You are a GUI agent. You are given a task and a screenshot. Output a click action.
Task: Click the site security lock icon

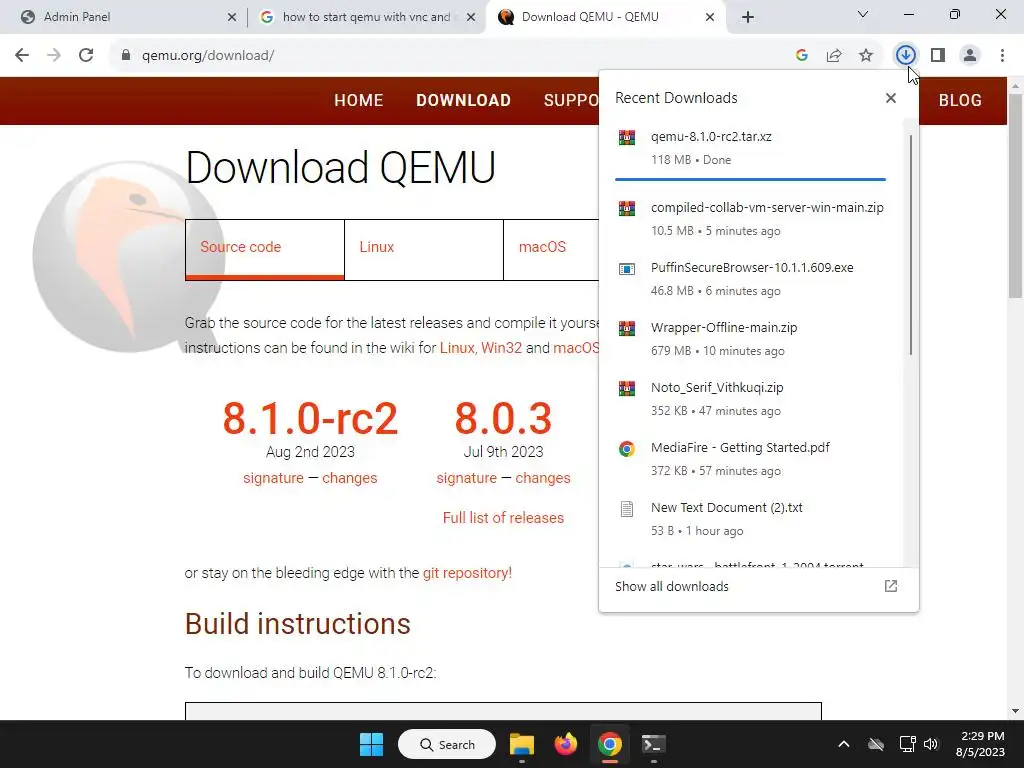click(126, 56)
